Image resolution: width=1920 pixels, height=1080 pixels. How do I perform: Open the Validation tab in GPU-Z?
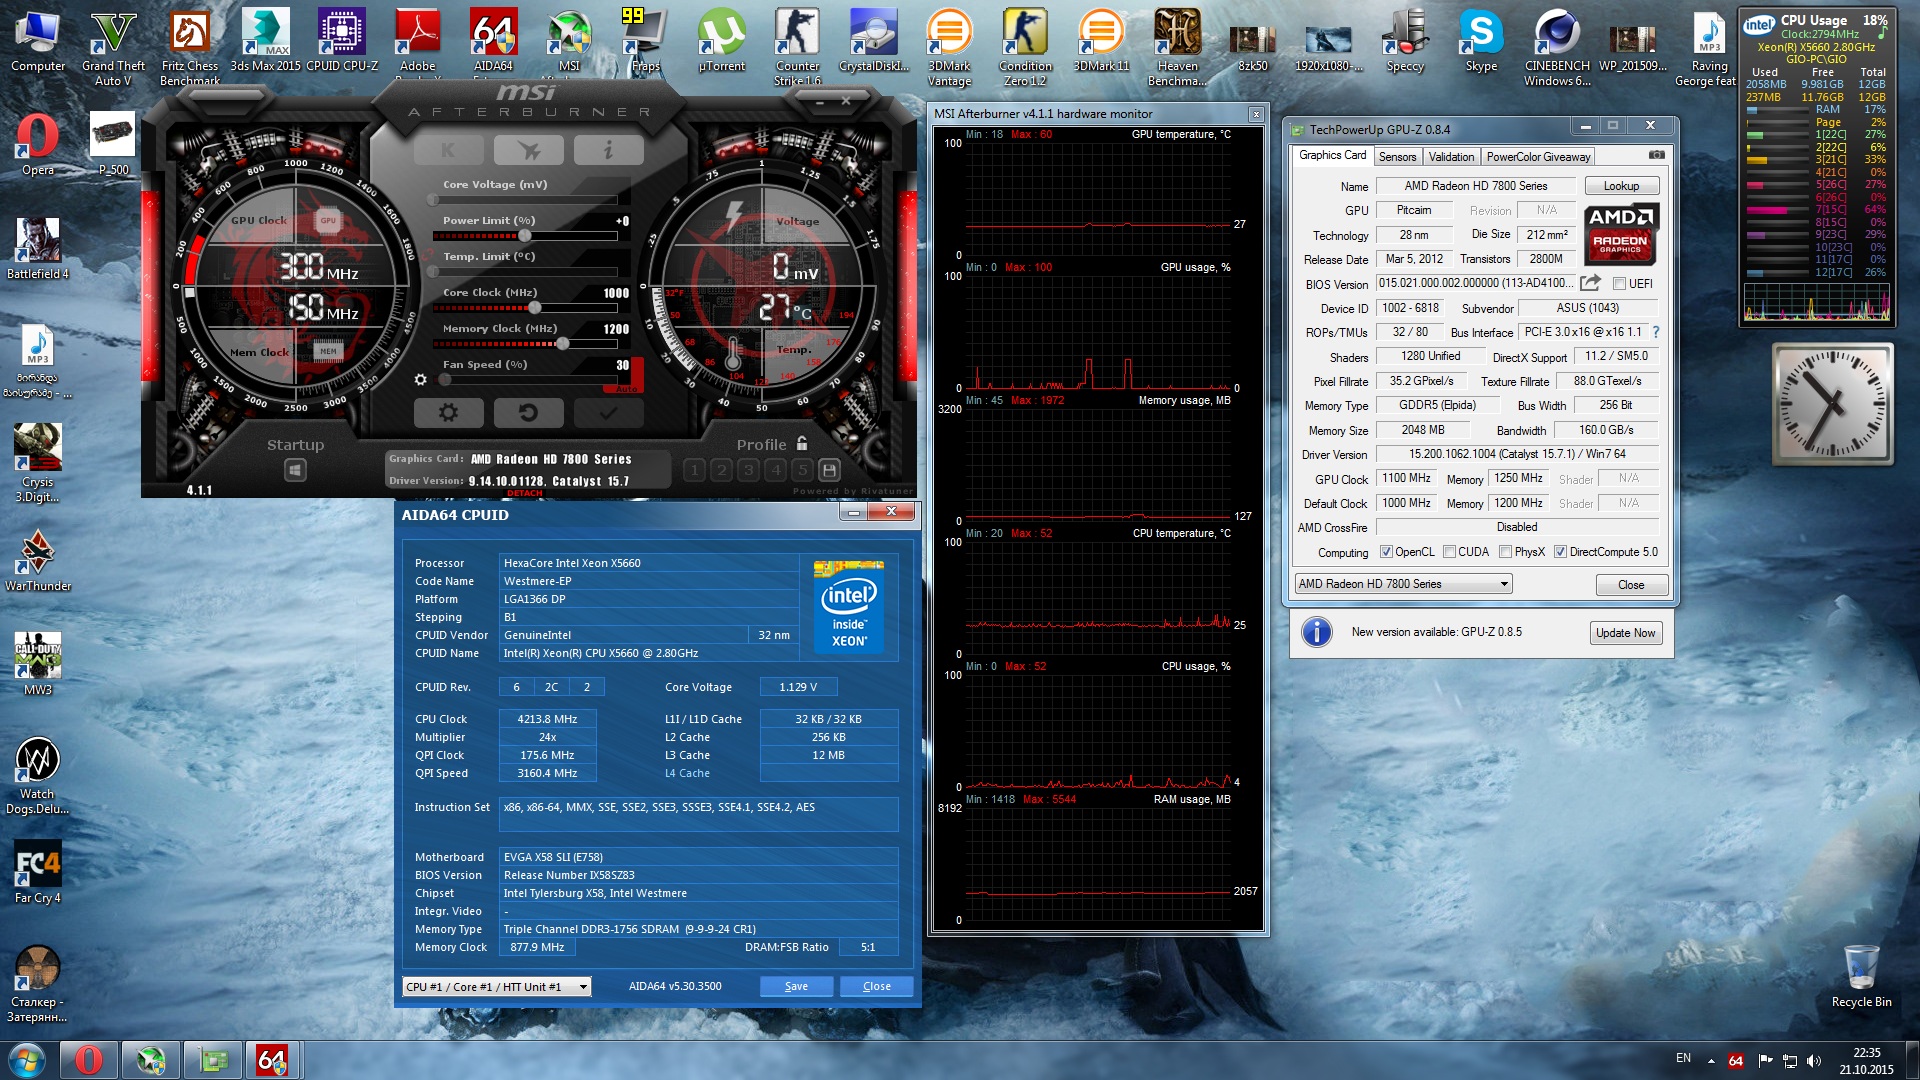coord(1451,157)
